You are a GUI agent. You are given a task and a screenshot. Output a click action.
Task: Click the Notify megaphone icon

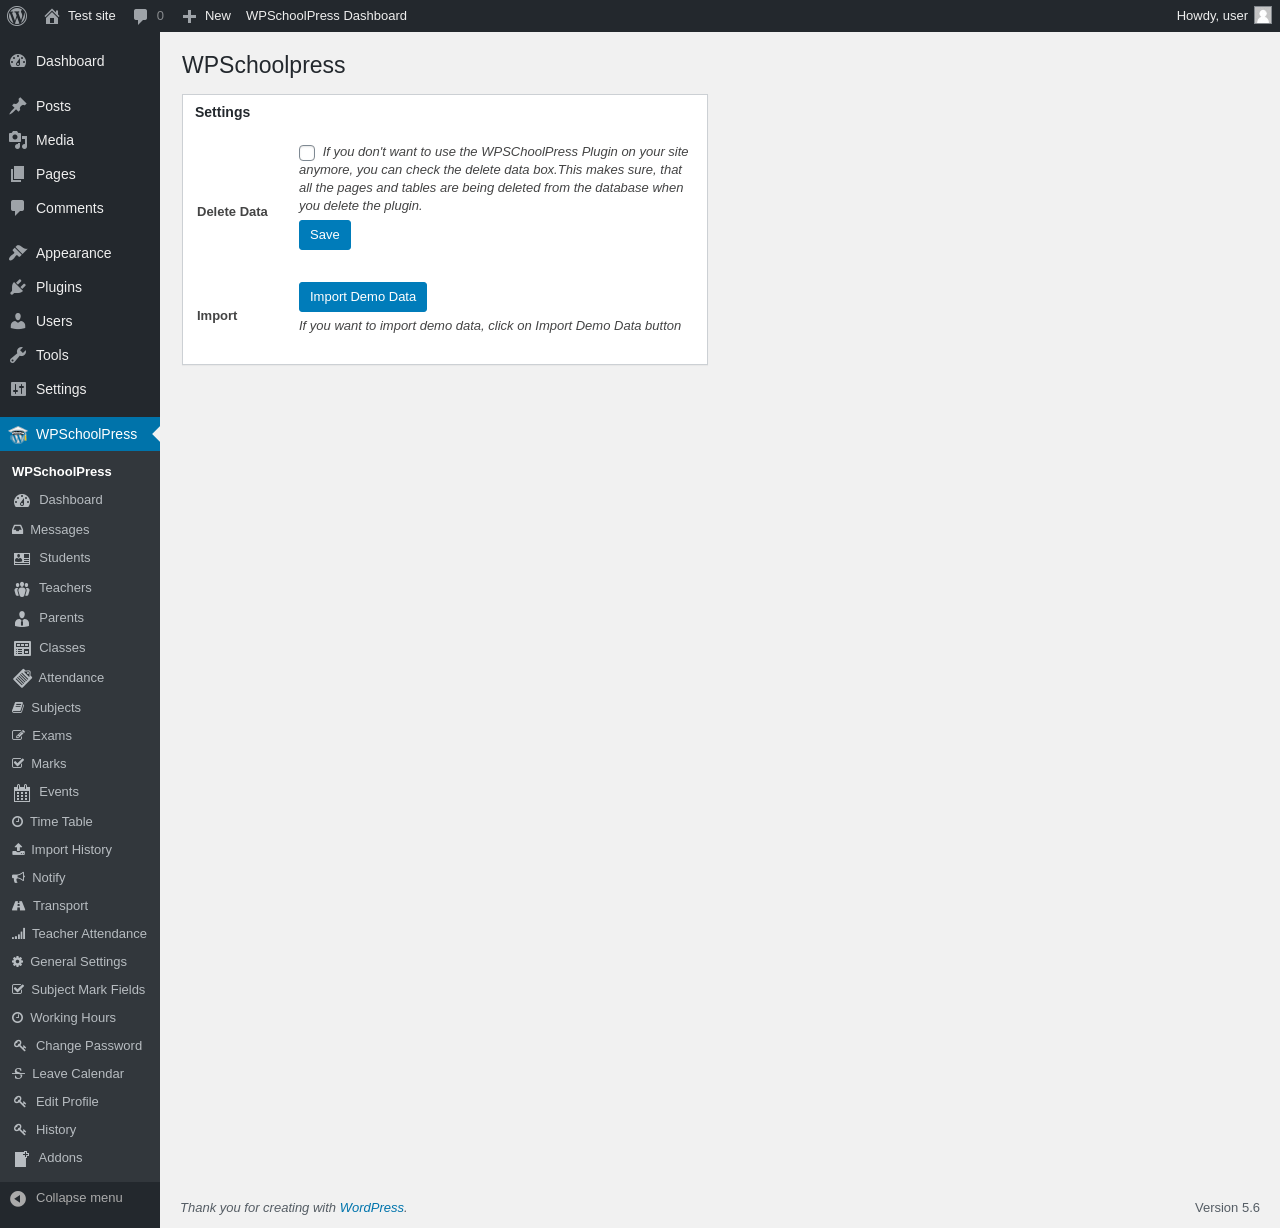coord(18,878)
